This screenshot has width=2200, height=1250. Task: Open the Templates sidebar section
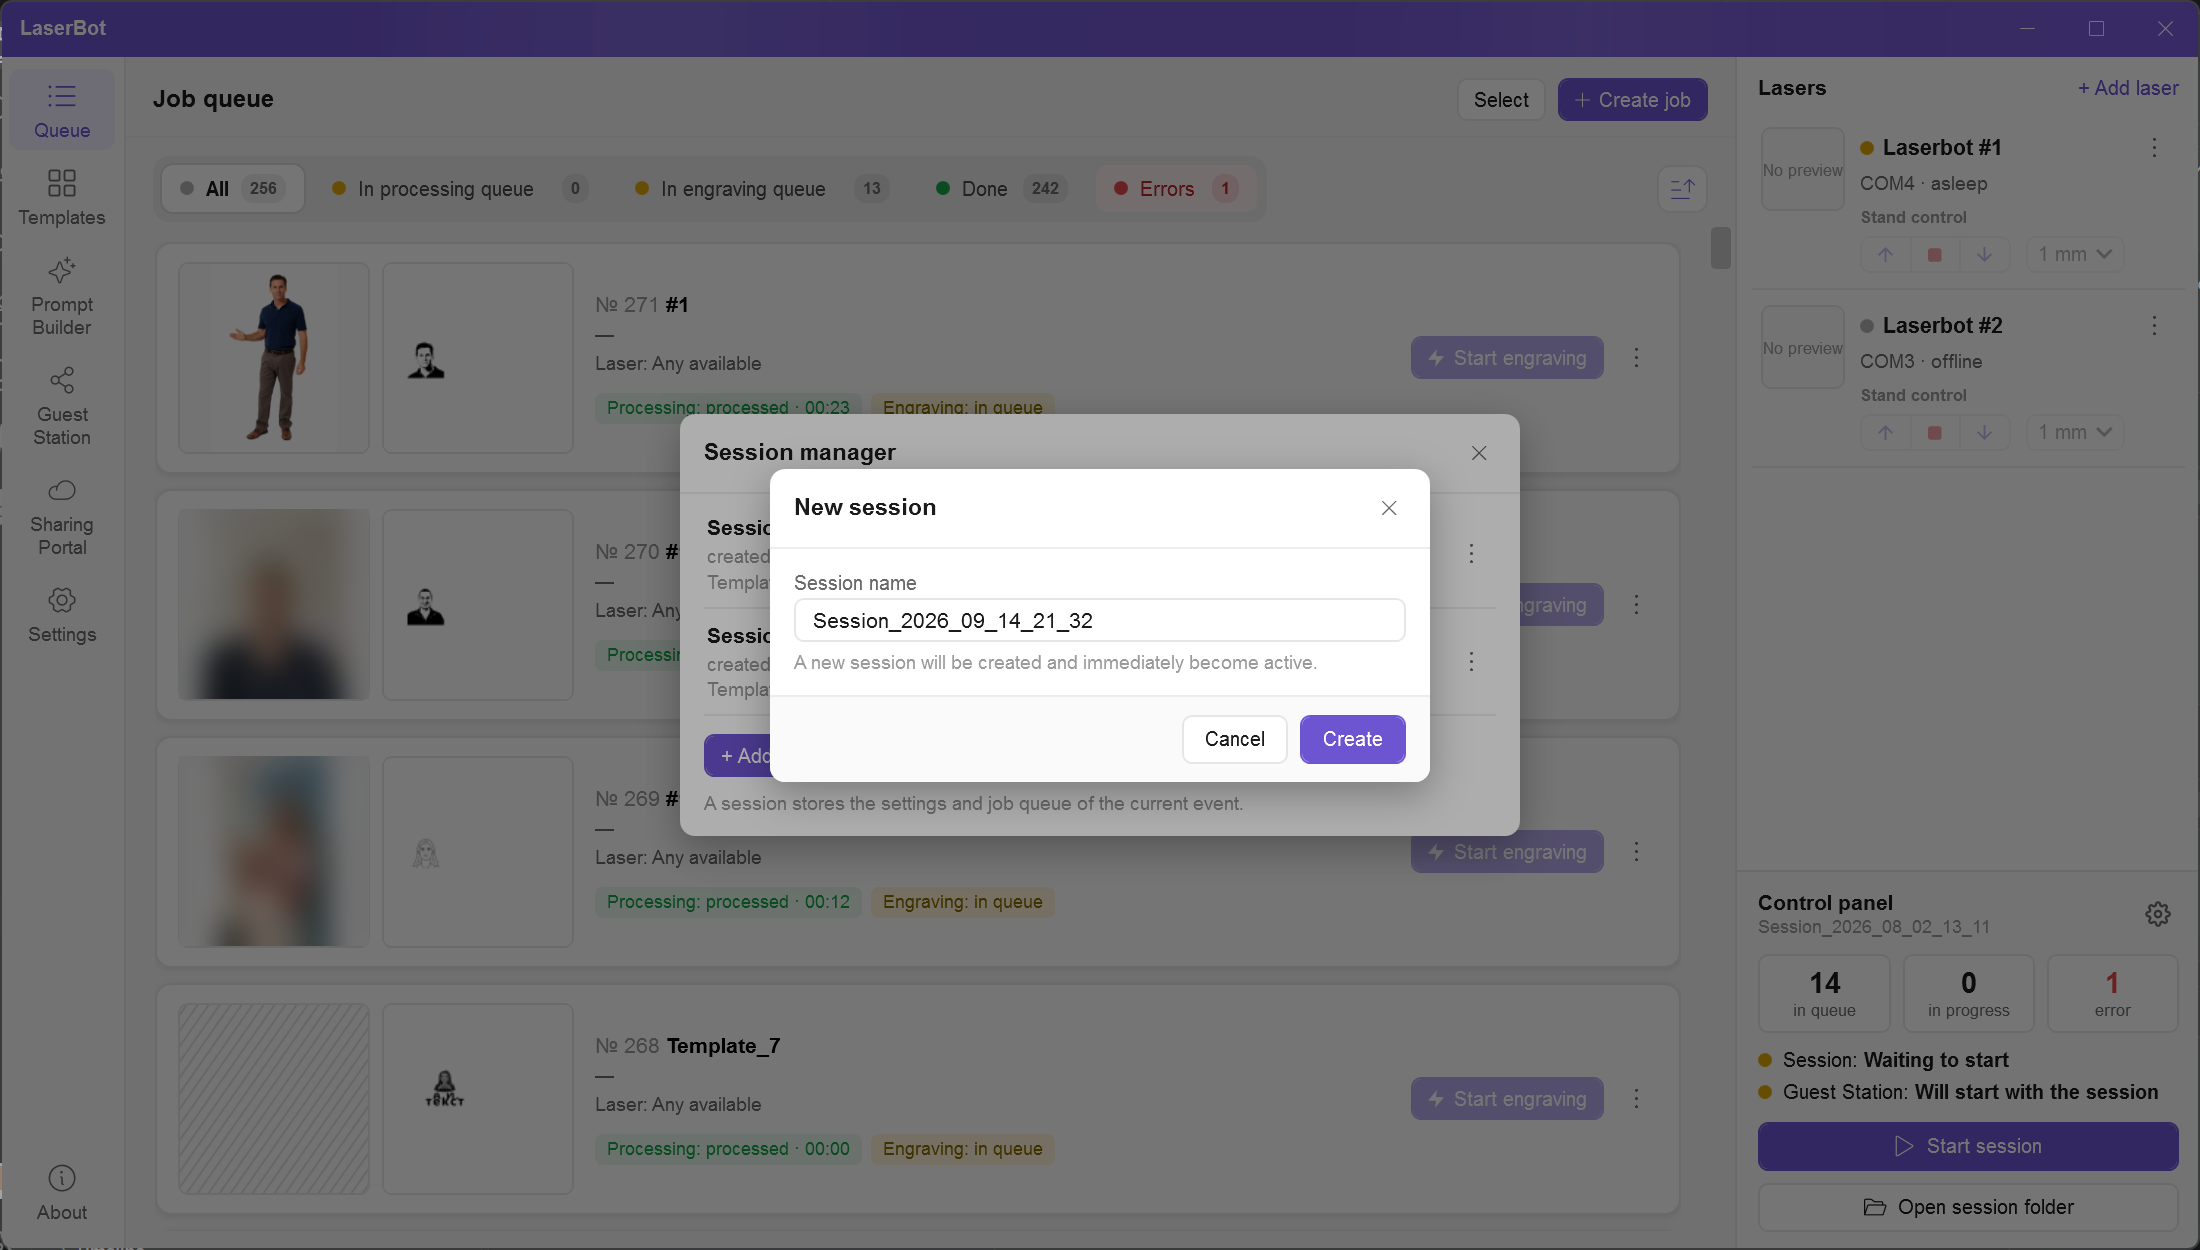62,197
